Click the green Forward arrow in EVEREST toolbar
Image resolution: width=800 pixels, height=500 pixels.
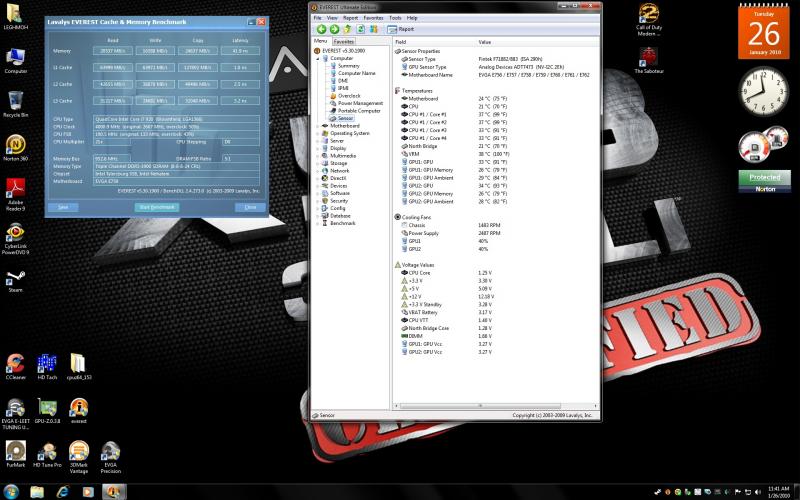coord(334,30)
